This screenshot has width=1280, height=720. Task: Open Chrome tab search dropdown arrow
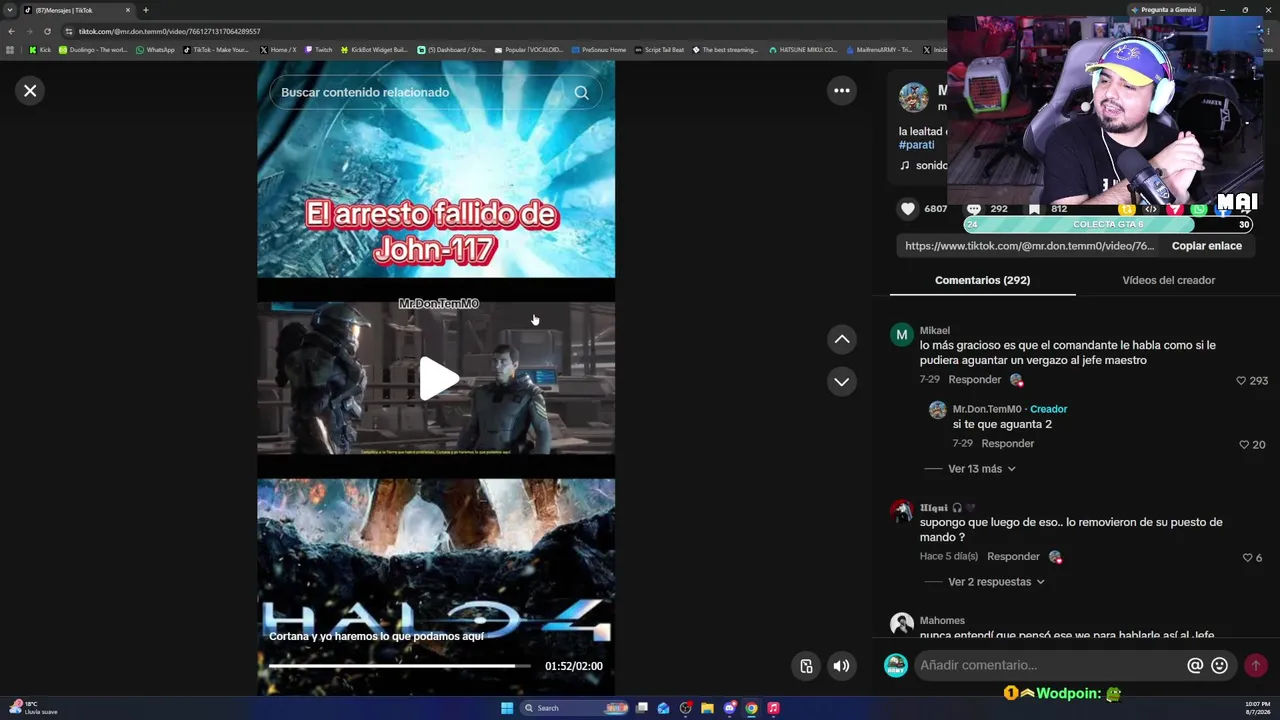click(10, 10)
